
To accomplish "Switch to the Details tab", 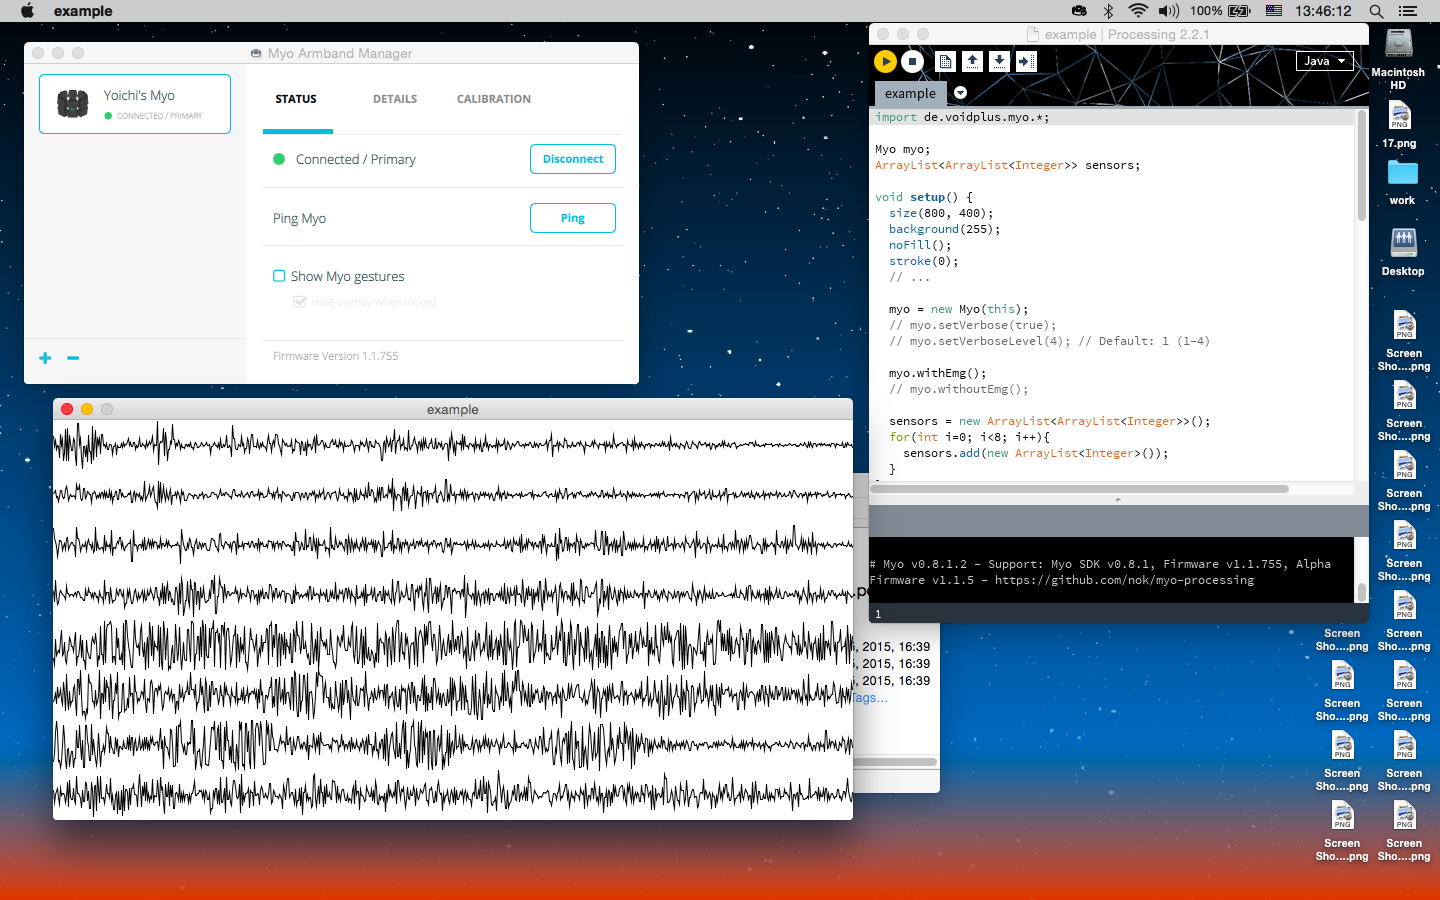I will click(395, 99).
